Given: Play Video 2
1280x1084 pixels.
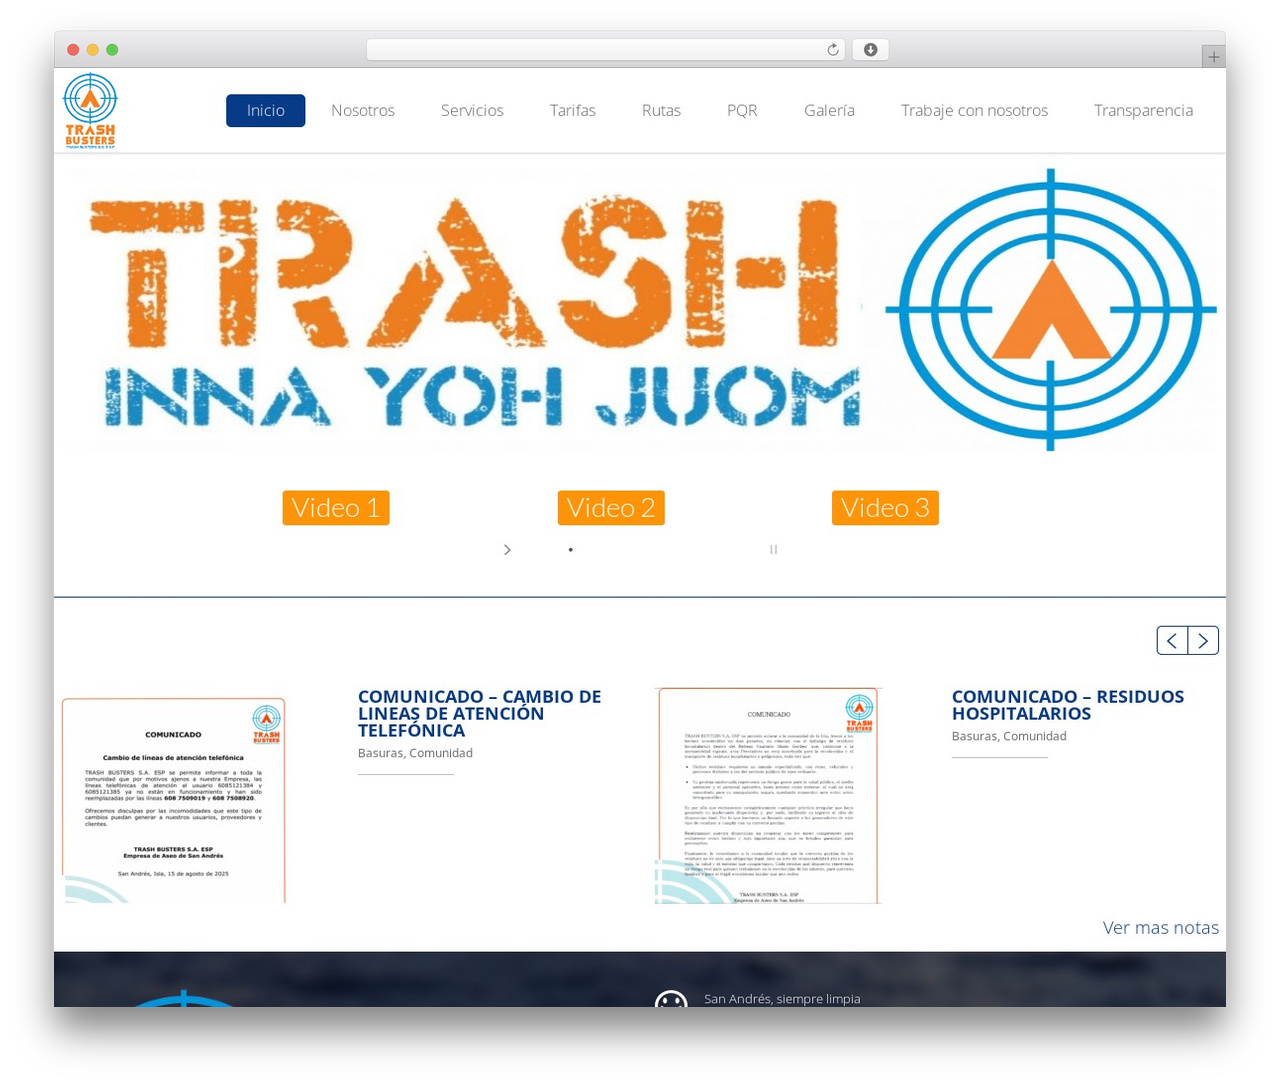Looking at the screenshot, I should click(611, 508).
